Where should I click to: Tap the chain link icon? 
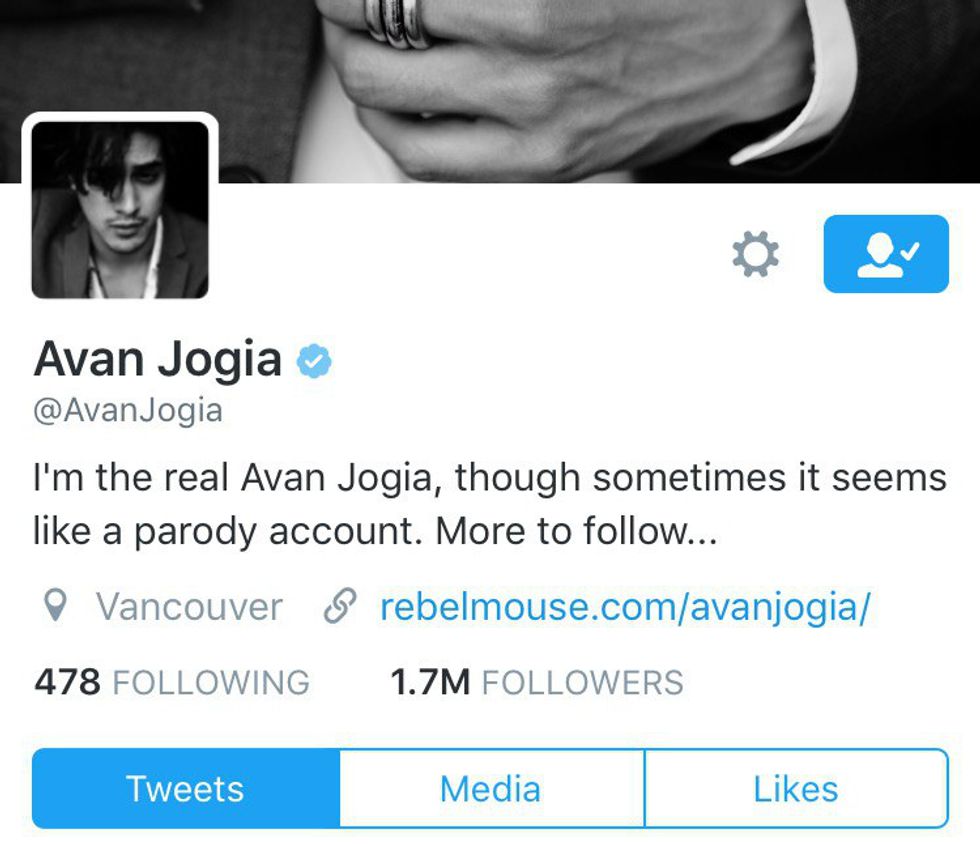click(x=340, y=606)
